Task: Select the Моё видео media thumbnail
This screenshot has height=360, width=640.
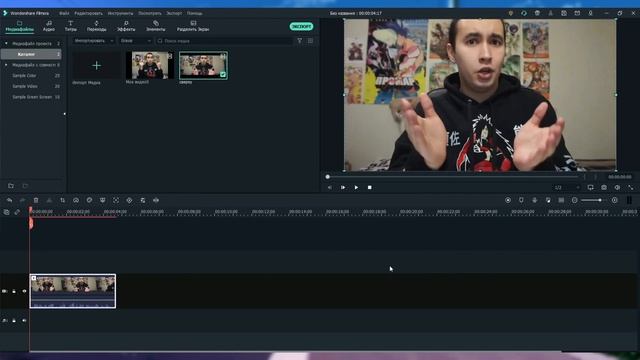Action: pyautogui.click(x=149, y=65)
